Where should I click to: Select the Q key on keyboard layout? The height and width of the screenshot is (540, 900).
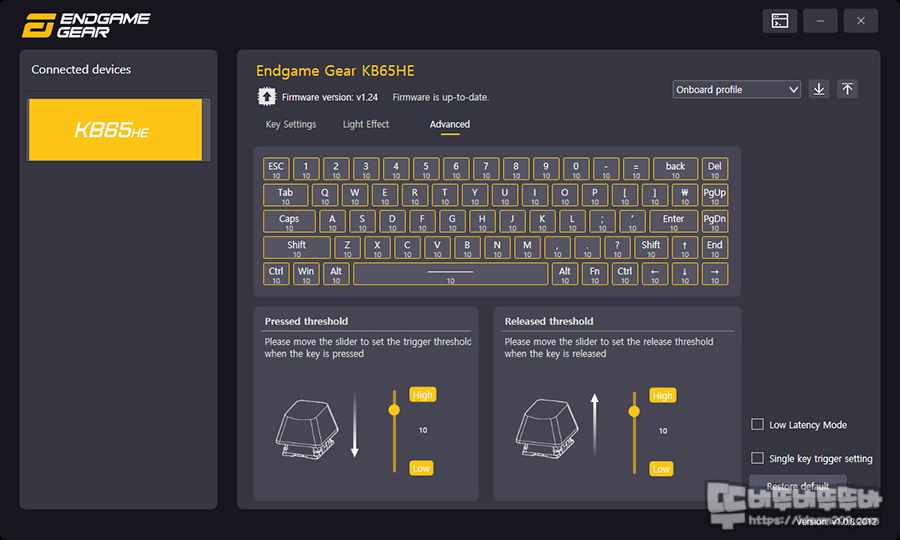pyautogui.click(x=325, y=195)
